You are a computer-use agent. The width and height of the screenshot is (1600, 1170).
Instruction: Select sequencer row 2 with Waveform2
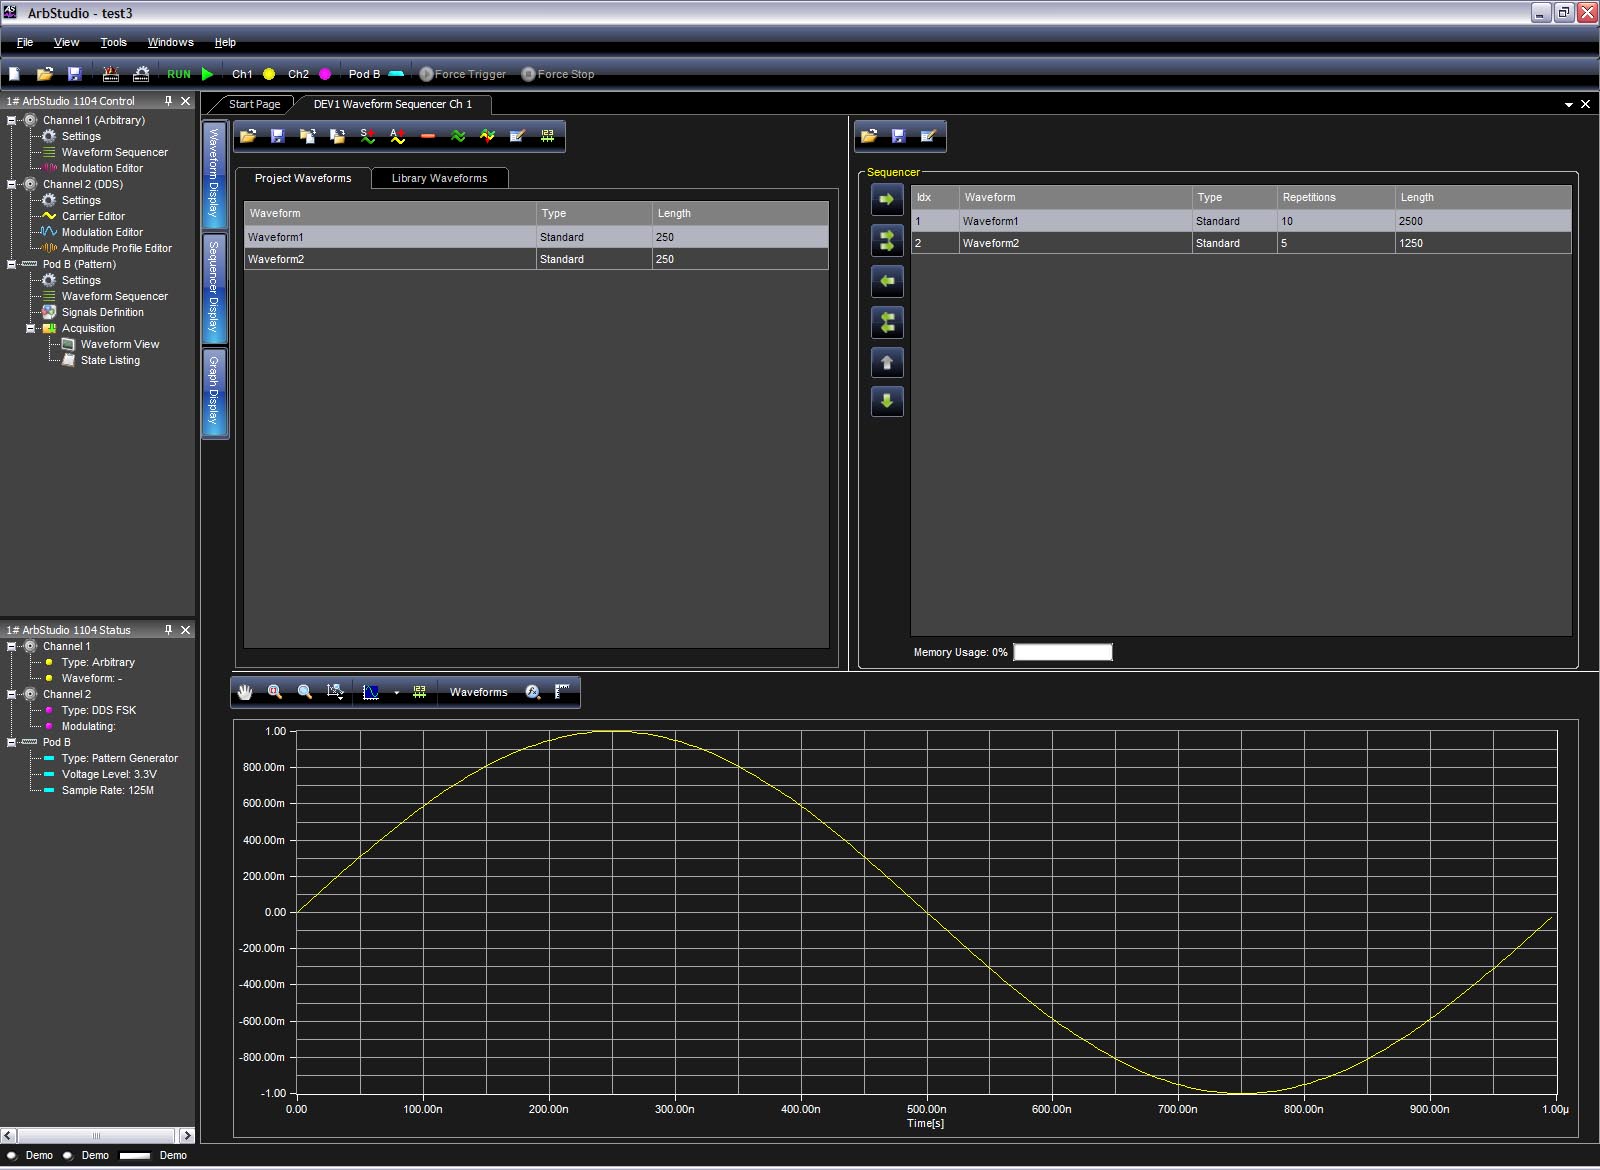pyautogui.click(x=1241, y=243)
